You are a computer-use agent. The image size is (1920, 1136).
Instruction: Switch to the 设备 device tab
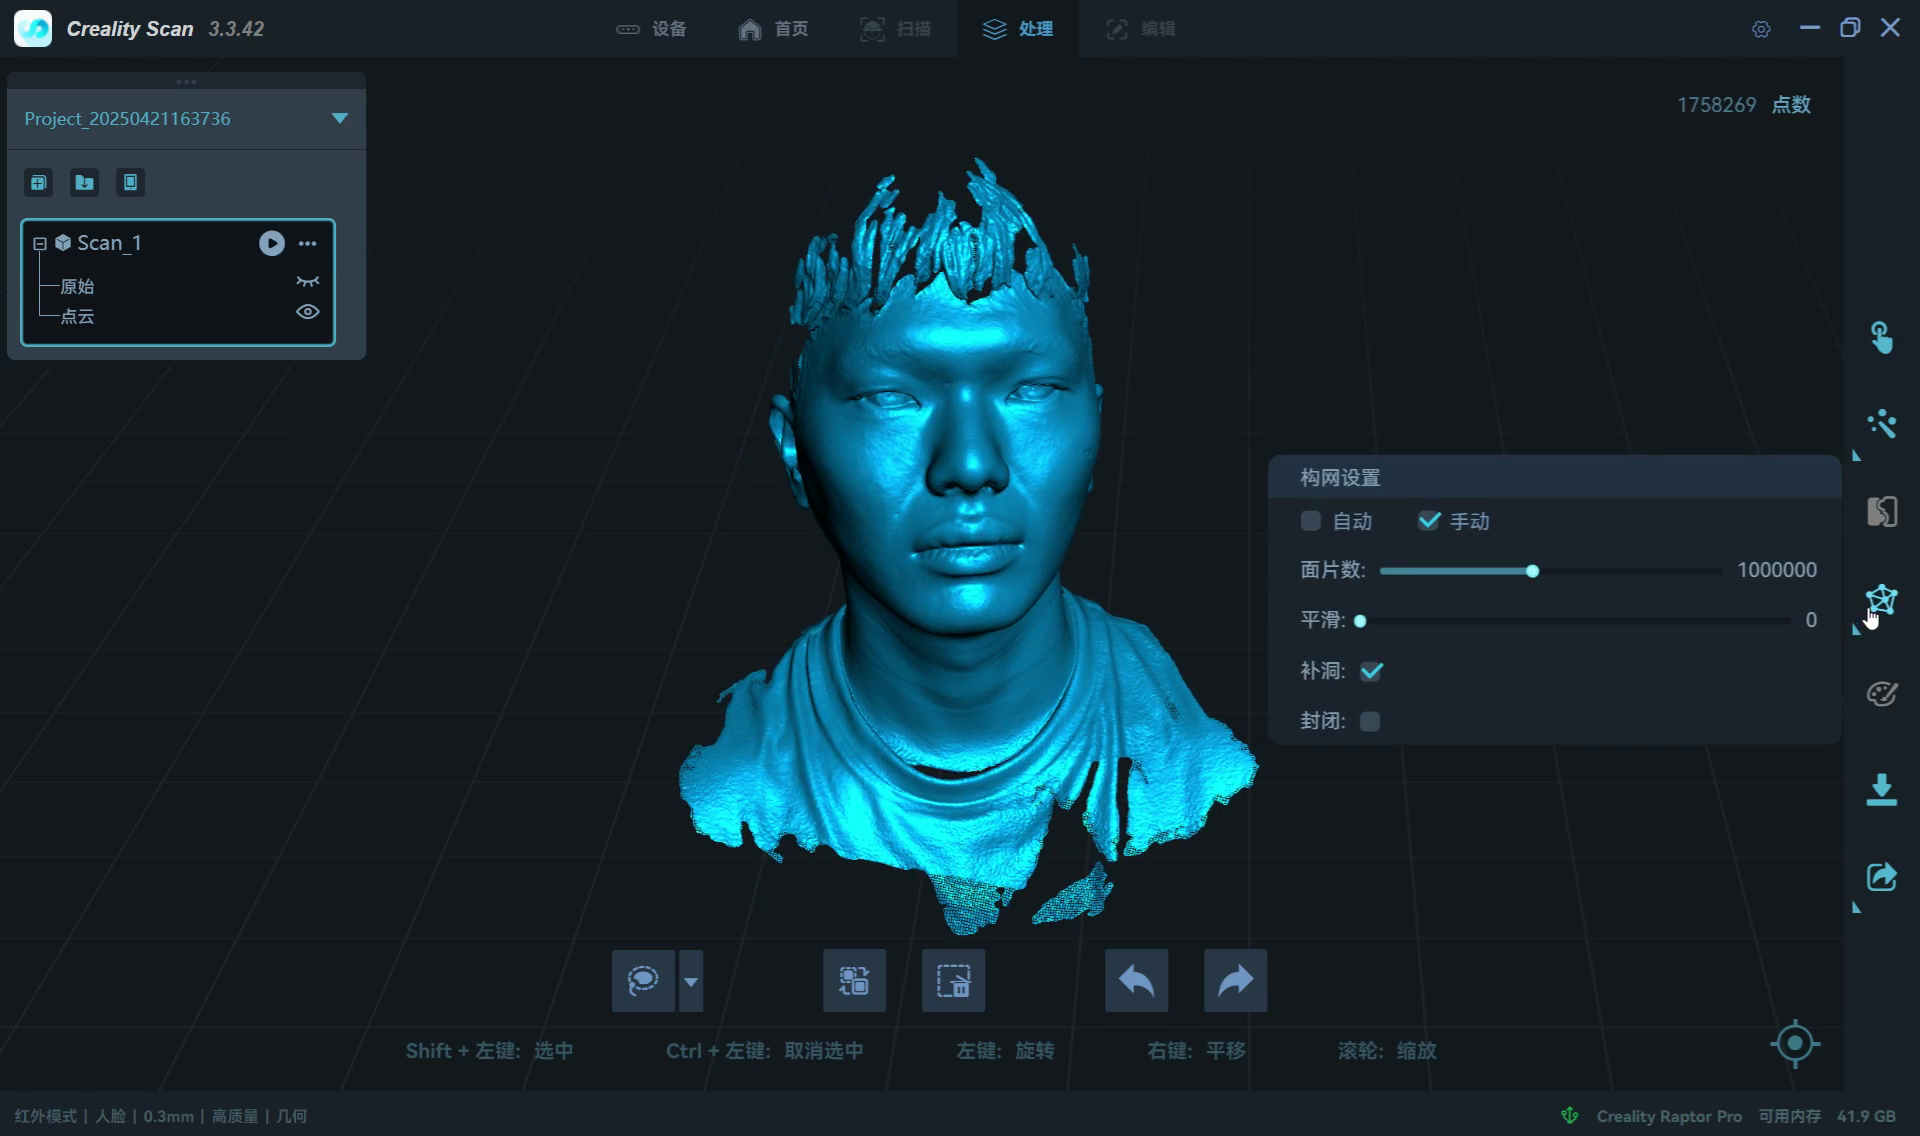pos(651,29)
